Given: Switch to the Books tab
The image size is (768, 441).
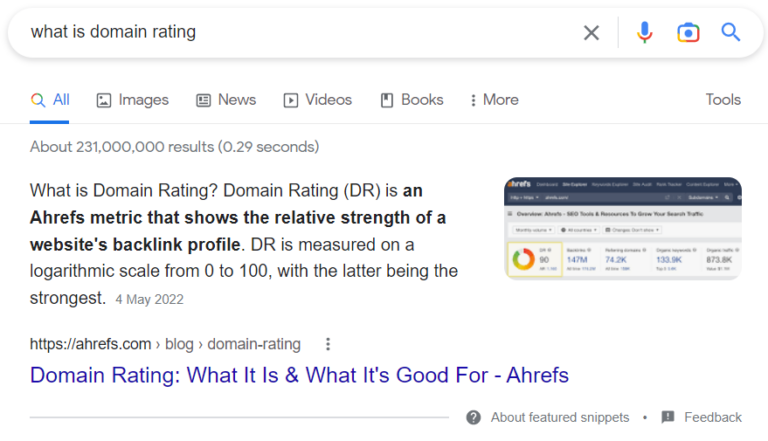Looking at the screenshot, I should (411, 100).
